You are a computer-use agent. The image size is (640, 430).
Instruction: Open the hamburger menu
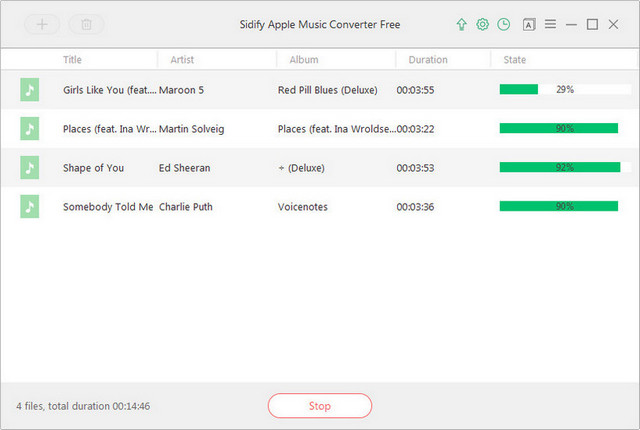[x=550, y=24]
